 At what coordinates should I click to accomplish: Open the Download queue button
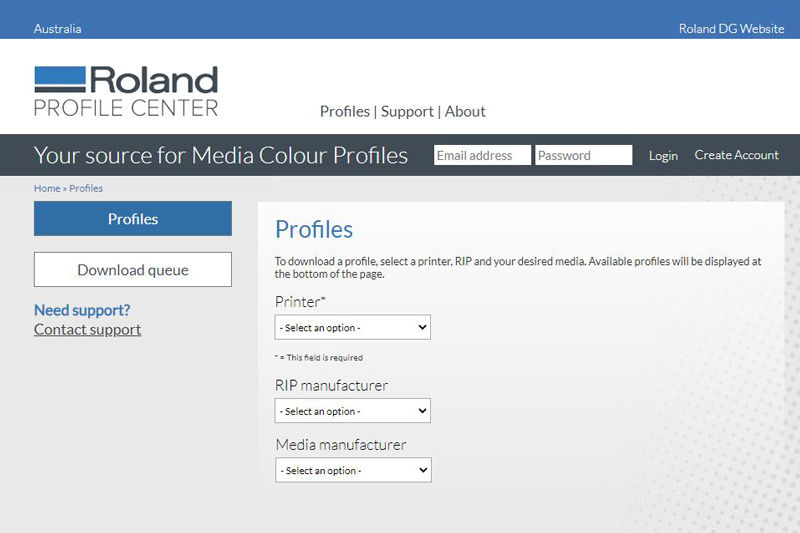(x=133, y=270)
